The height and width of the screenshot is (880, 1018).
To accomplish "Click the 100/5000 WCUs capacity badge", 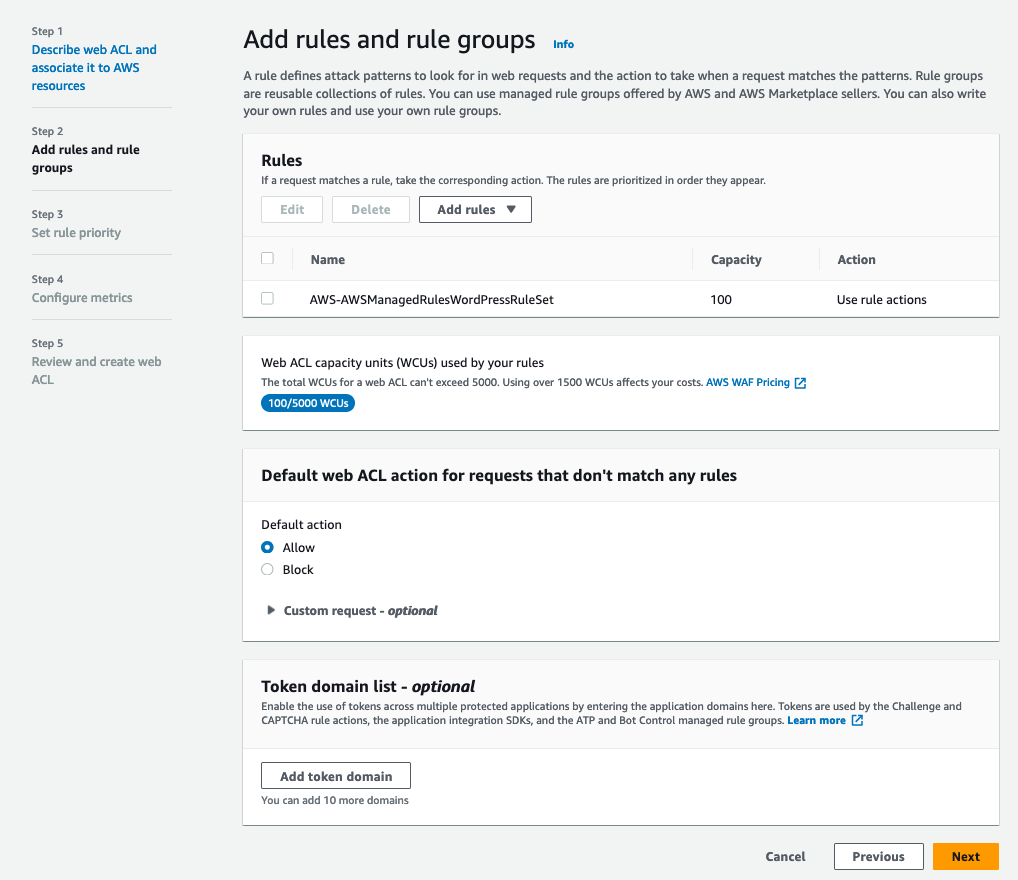I will (308, 403).
